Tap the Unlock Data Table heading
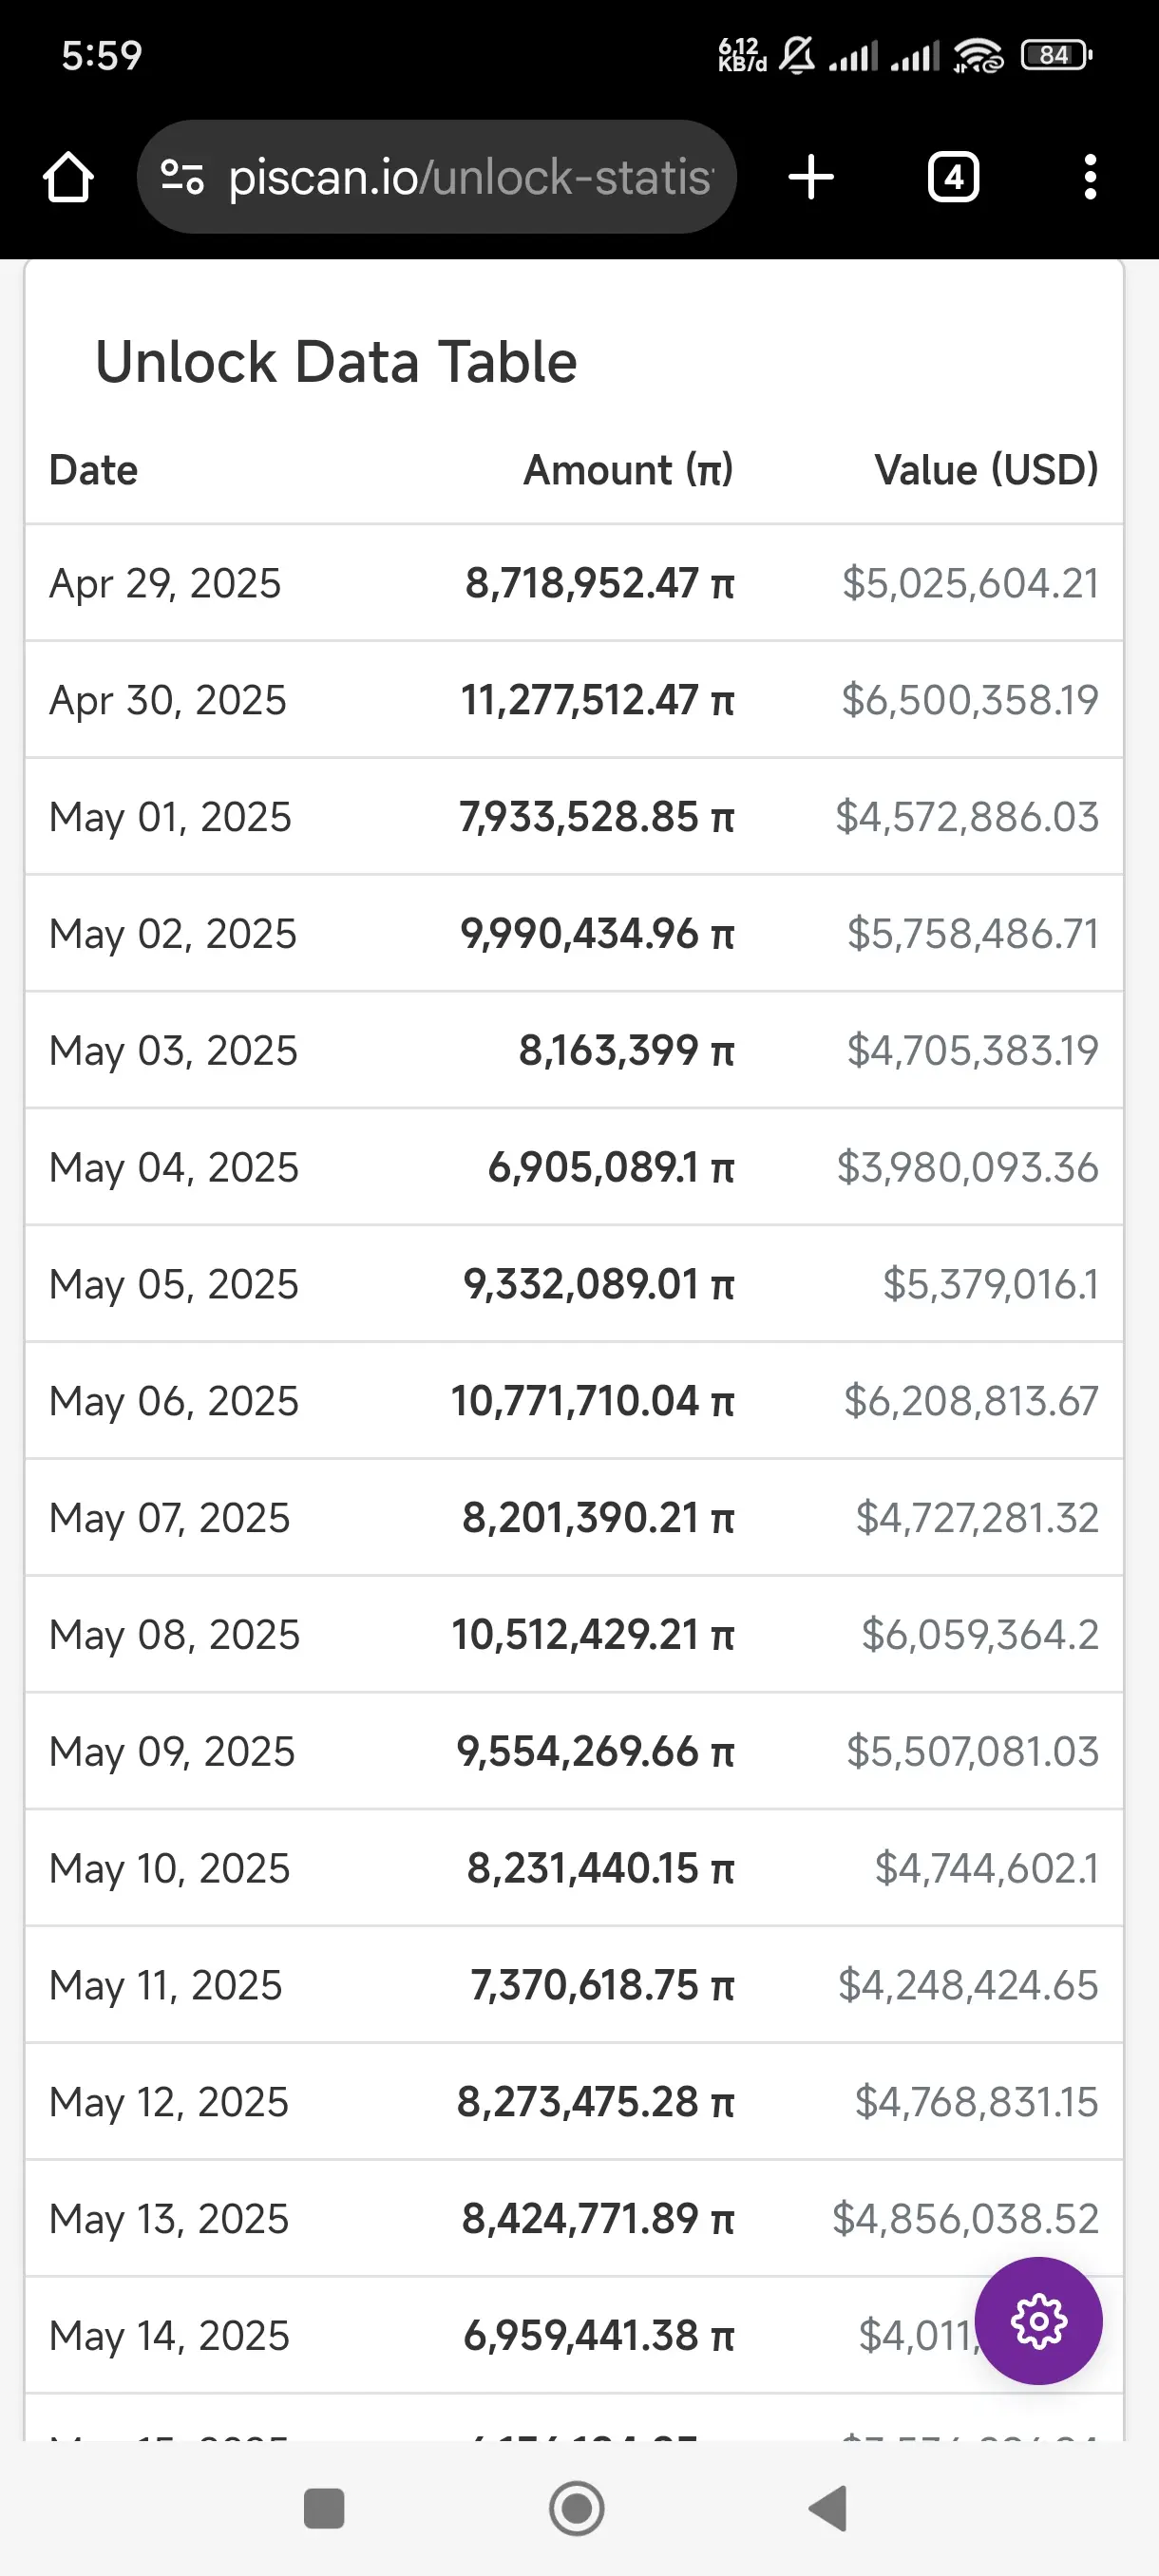Image resolution: width=1159 pixels, height=2576 pixels. point(336,362)
